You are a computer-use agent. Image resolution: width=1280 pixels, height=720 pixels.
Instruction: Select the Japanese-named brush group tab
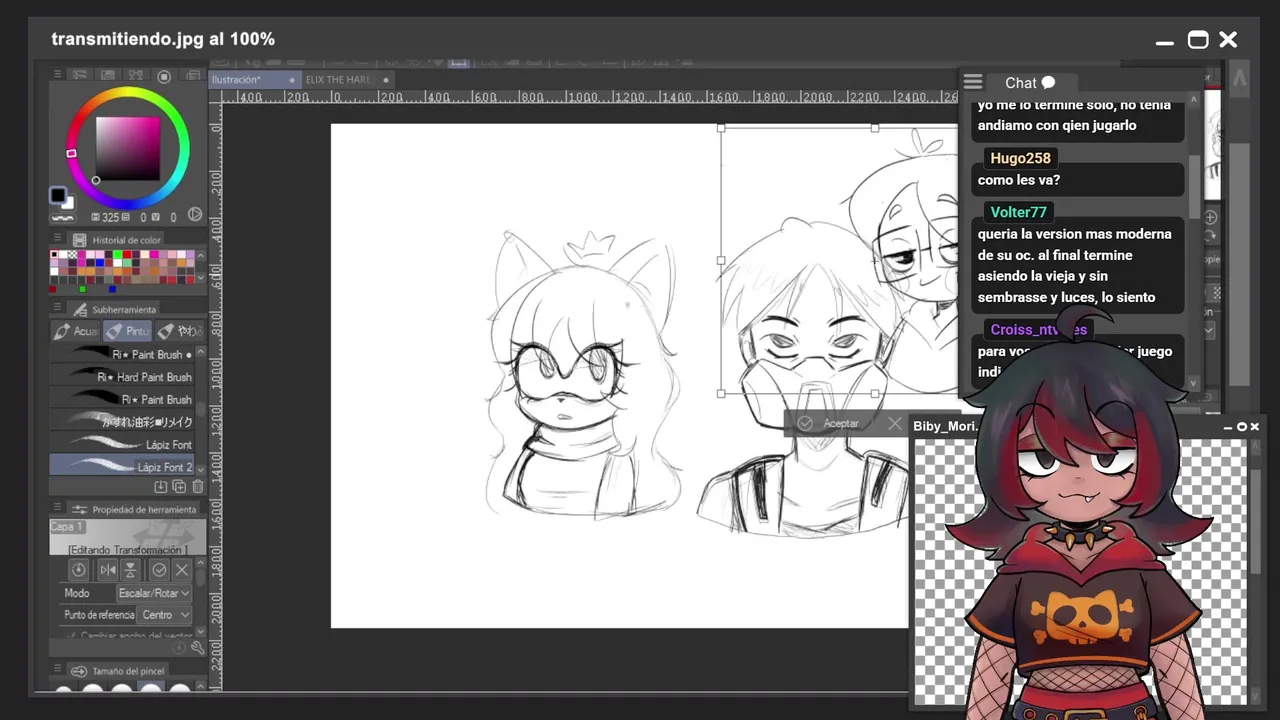(x=179, y=331)
